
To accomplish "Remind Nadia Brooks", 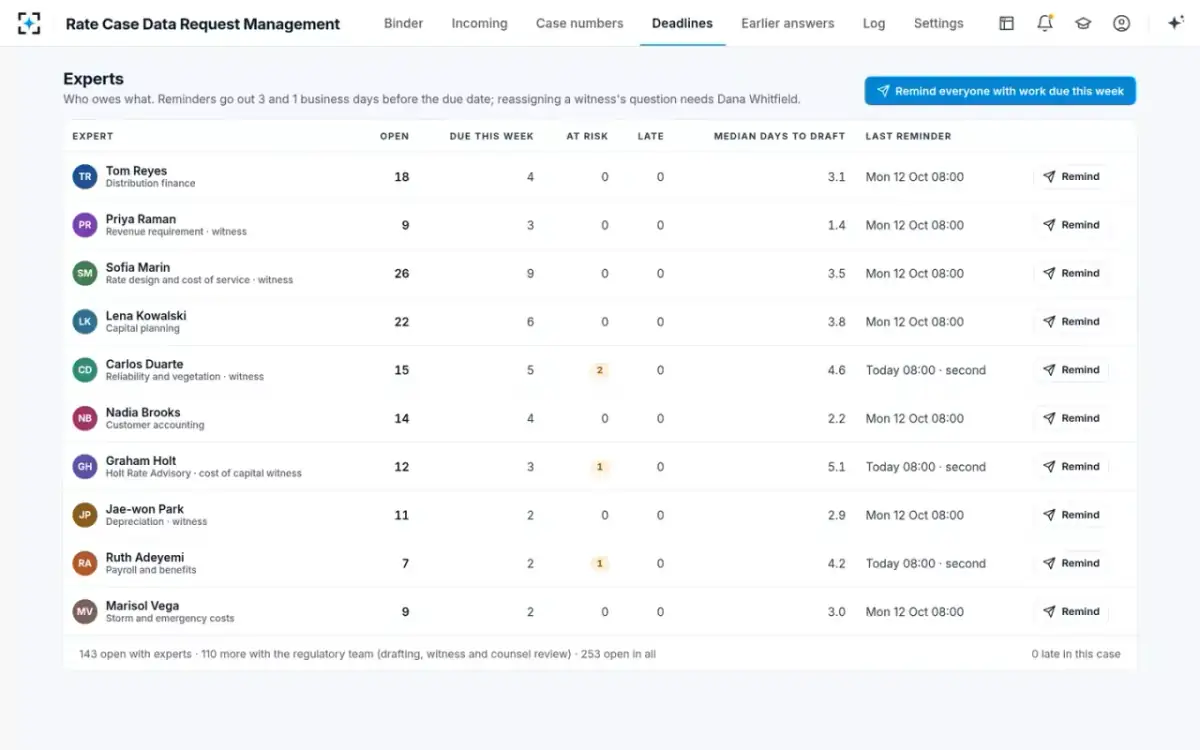I will 1071,418.
